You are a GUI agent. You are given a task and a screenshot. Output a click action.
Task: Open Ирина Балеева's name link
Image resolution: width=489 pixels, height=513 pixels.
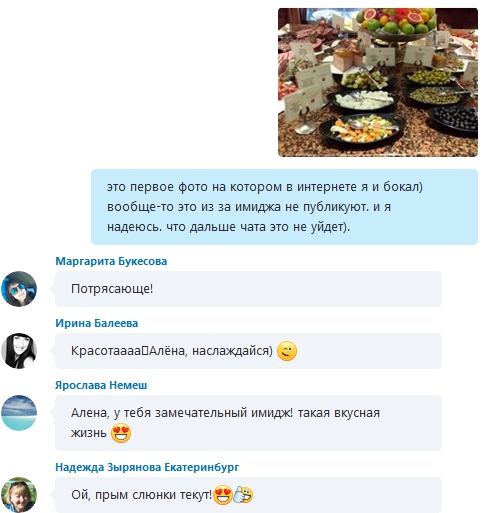point(97,323)
